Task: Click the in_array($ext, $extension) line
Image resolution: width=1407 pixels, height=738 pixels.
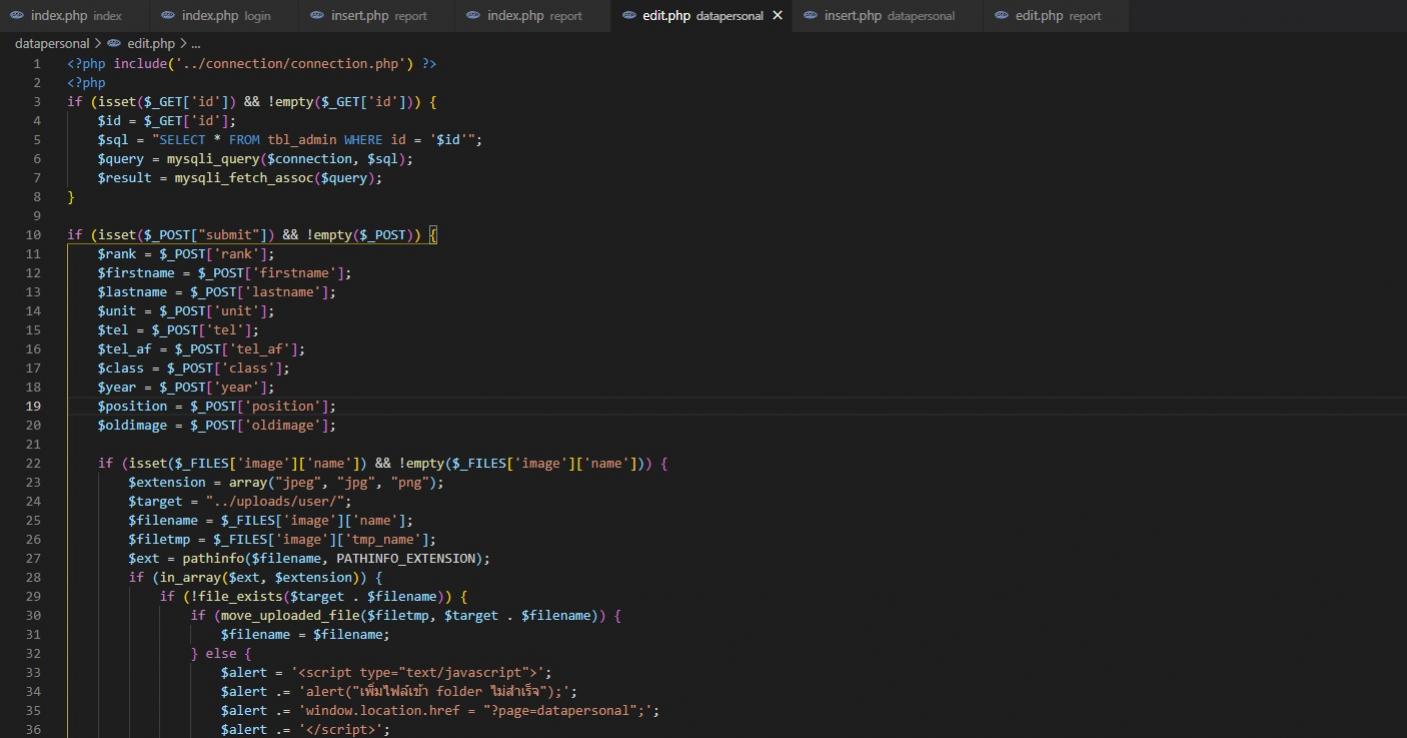Action: point(255,577)
